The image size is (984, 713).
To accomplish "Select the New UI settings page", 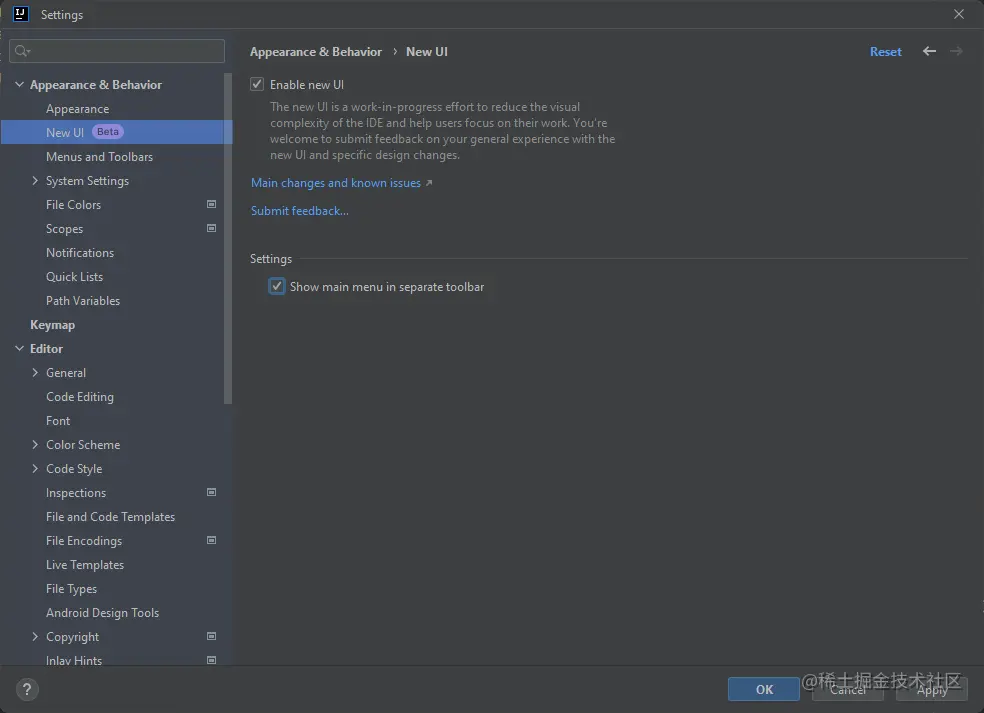I will (x=116, y=132).
